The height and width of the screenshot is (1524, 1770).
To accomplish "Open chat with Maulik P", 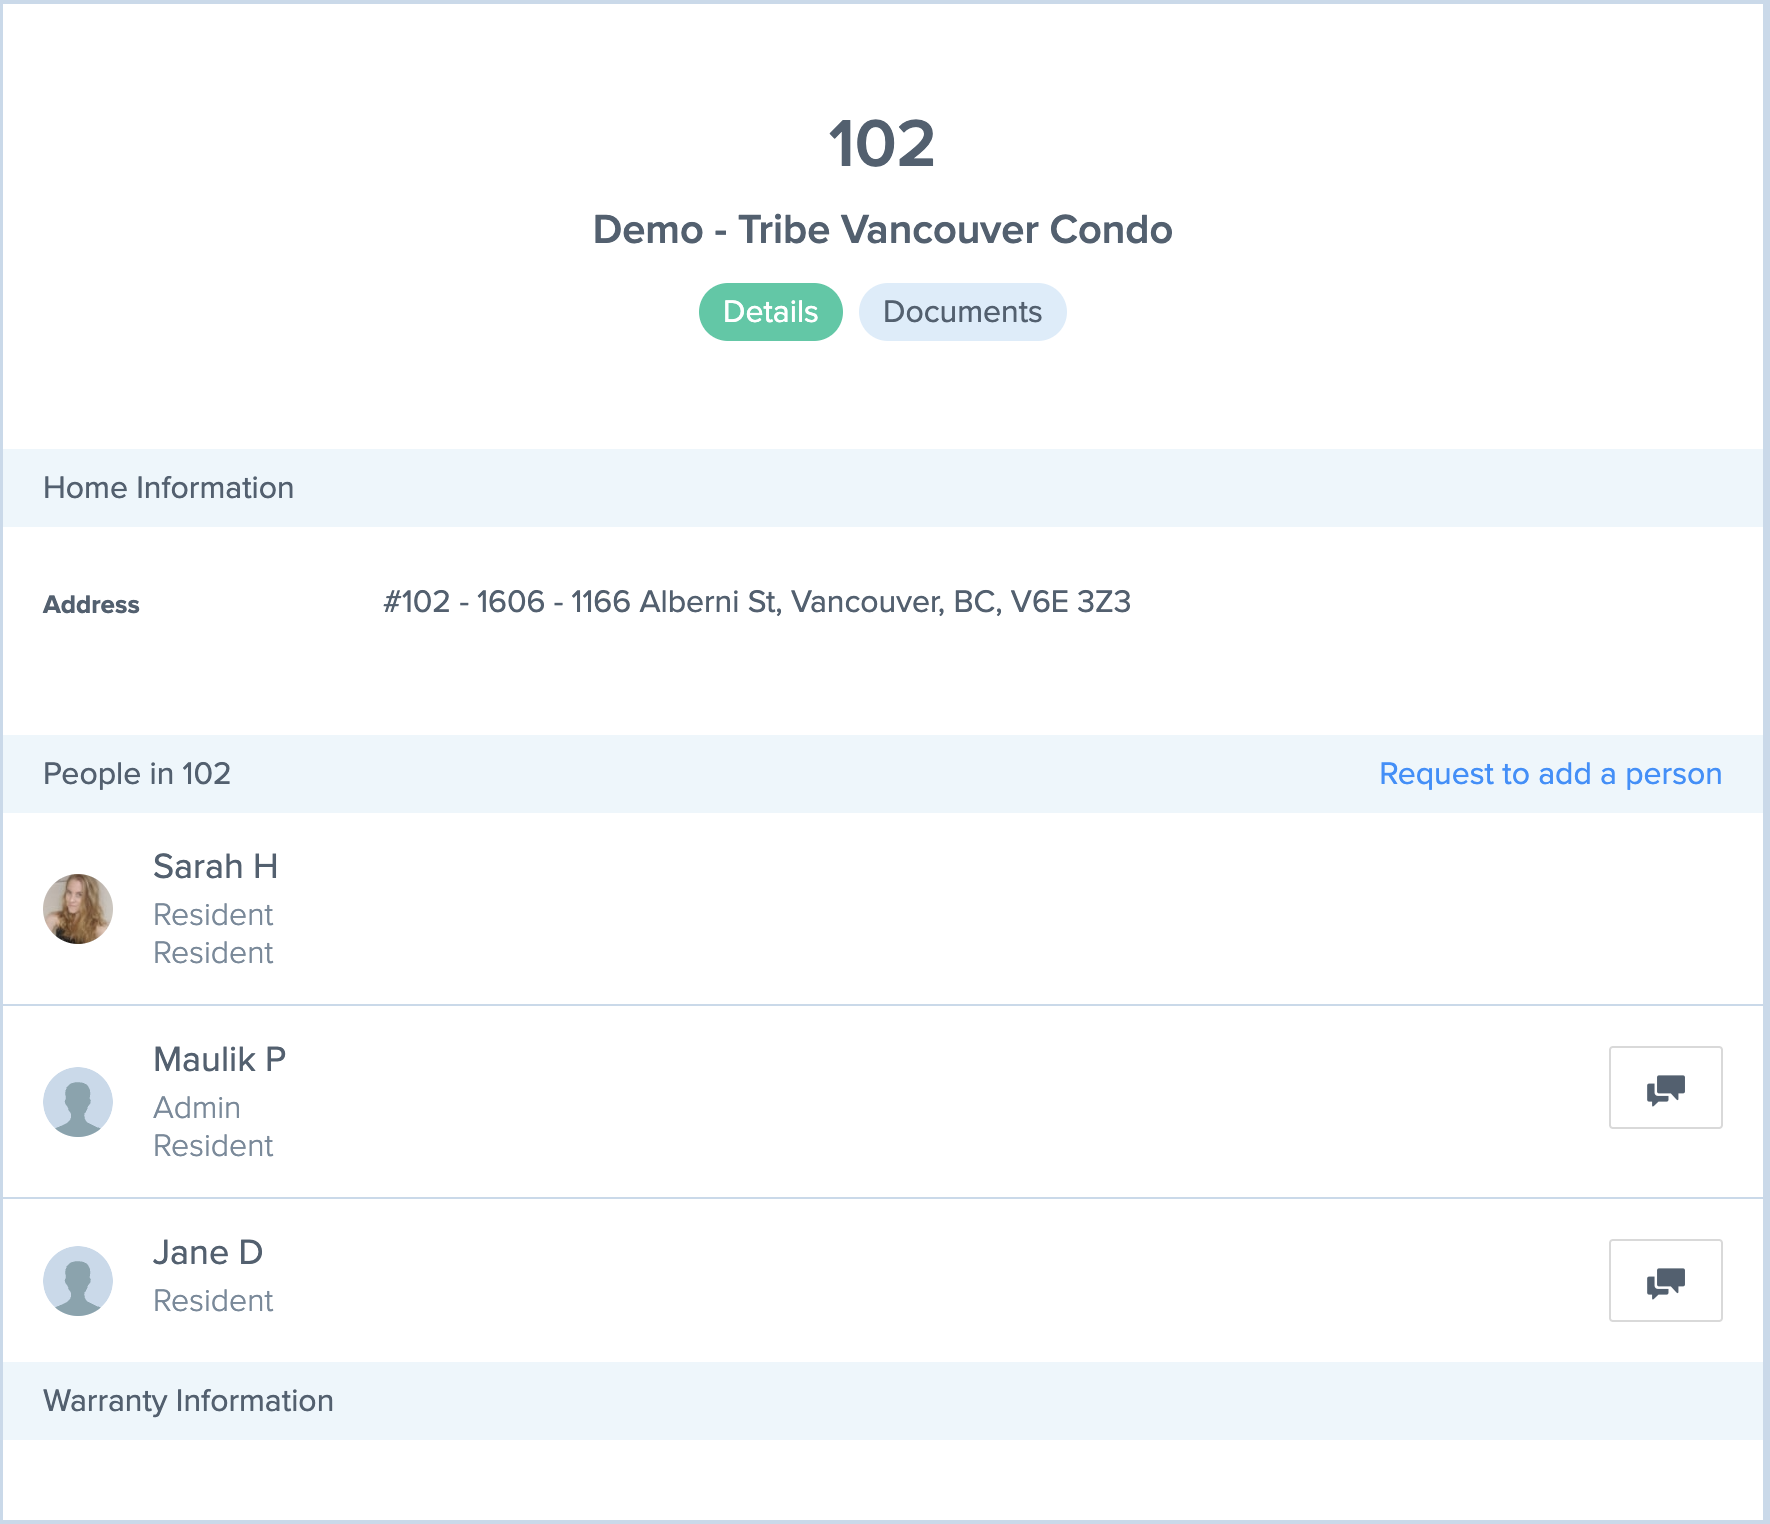I will [x=1665, y=1087].
